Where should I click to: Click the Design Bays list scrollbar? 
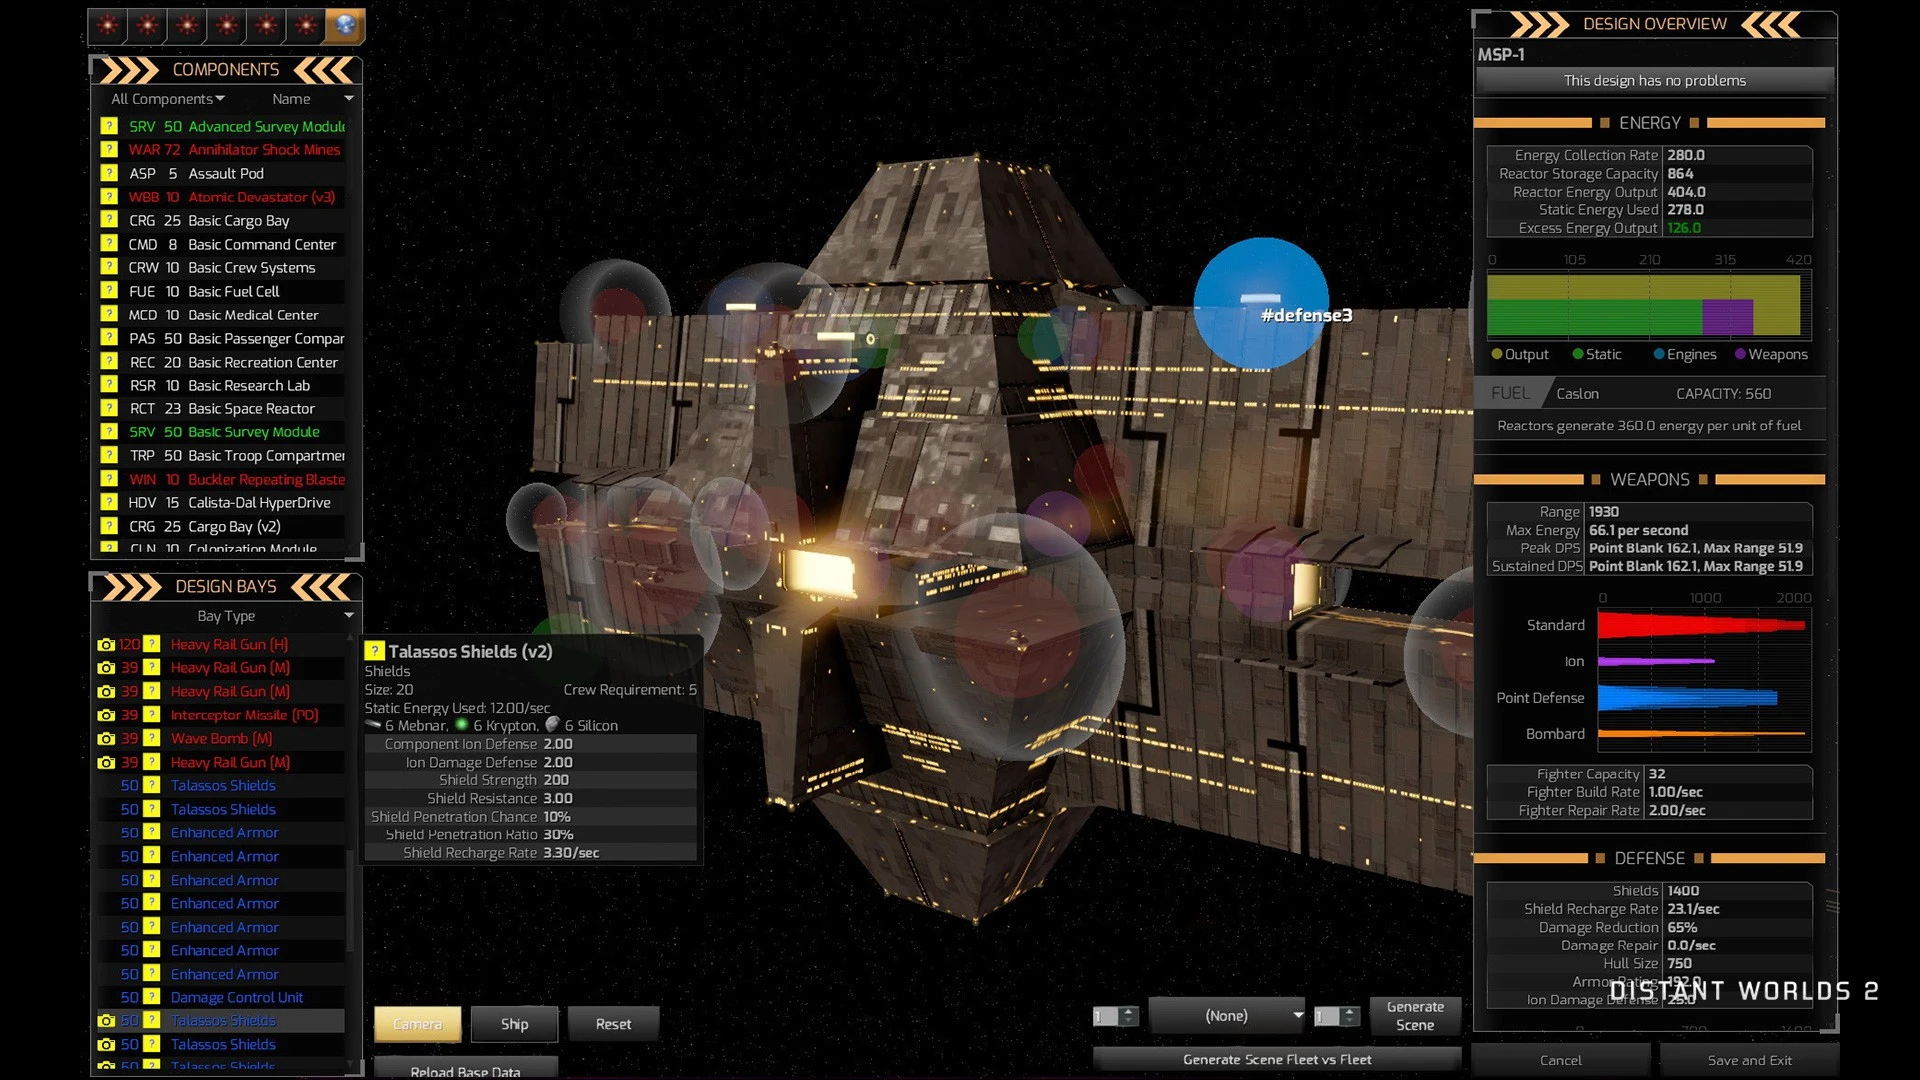click(350, 900)
